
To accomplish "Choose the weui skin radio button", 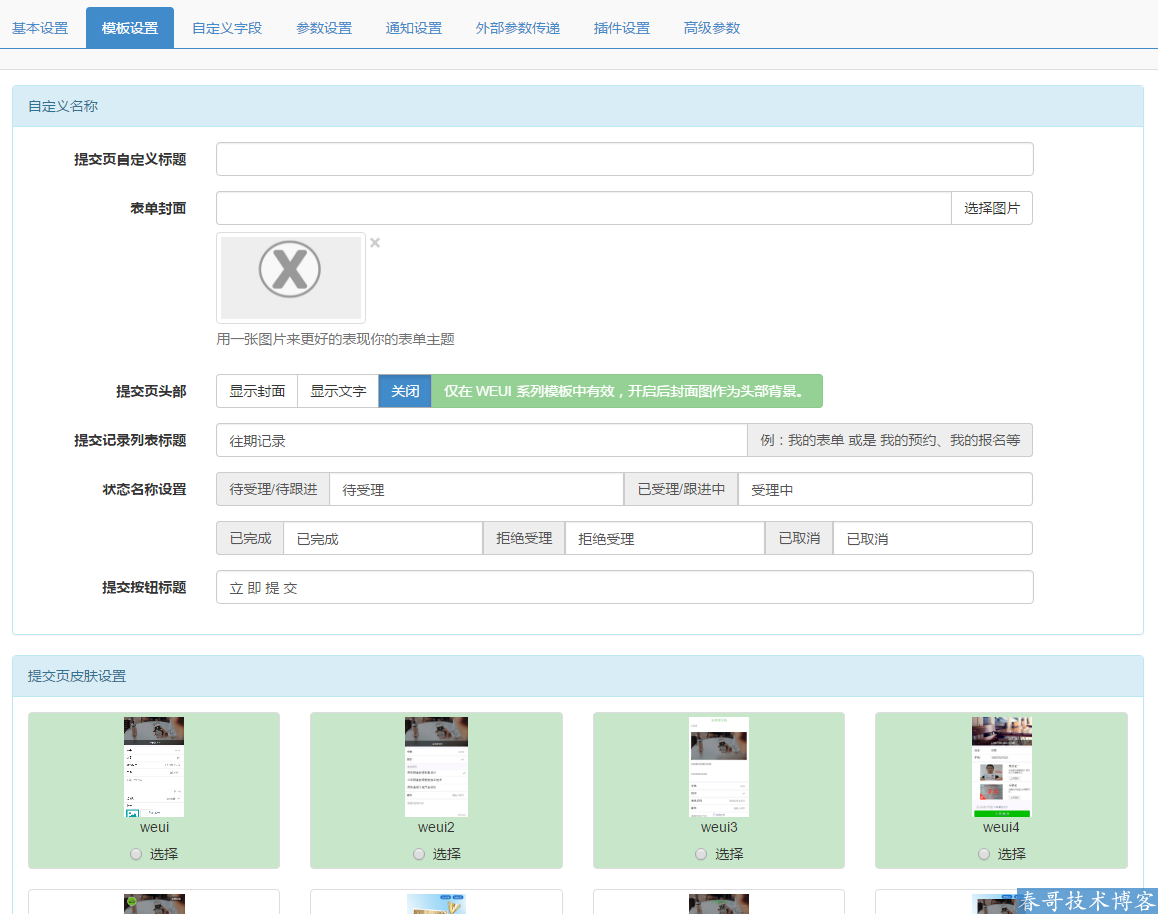I will pyautogui.click(x=136, y=854).
